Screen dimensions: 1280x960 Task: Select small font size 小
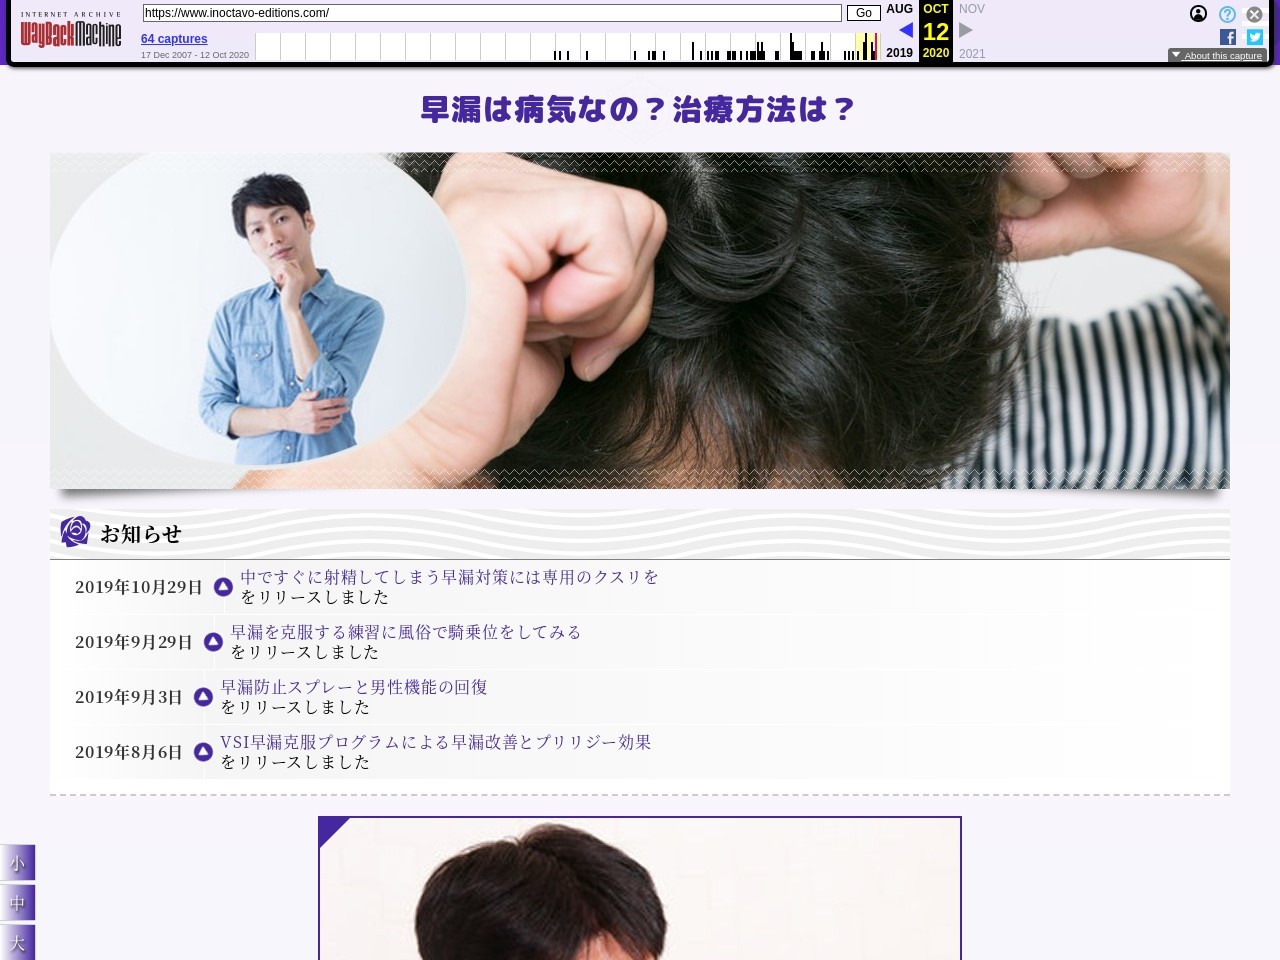(x=17, y=863)
